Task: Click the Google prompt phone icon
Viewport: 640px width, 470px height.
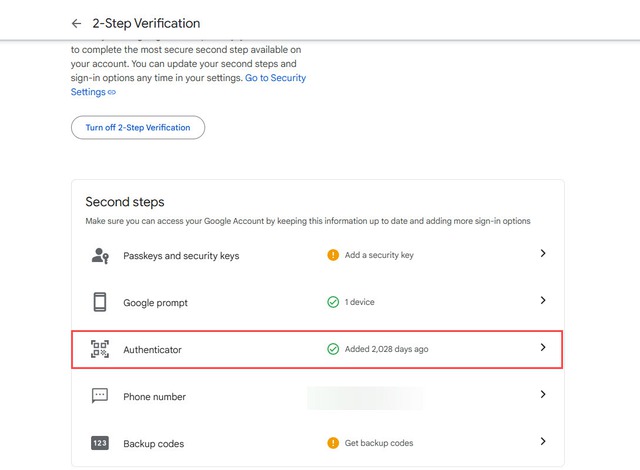Action: click(x=100, y=302)
